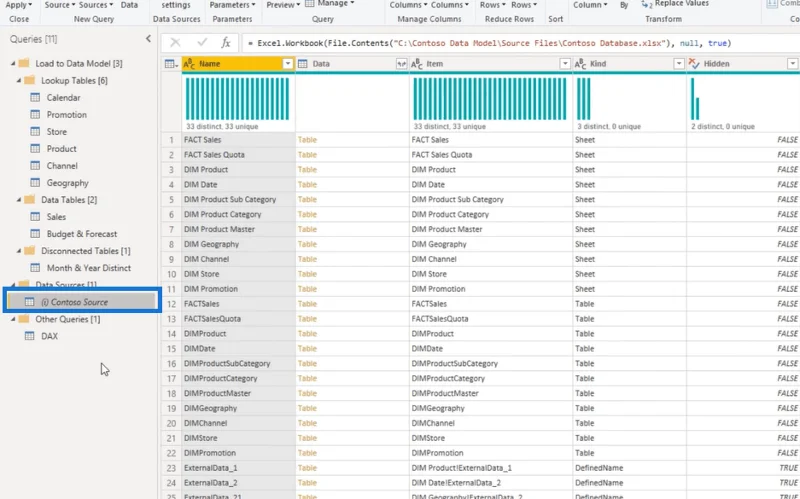Select the Budget & Forecast query
The width and height of the screenshot is (800, 499).
click(82, 234)
